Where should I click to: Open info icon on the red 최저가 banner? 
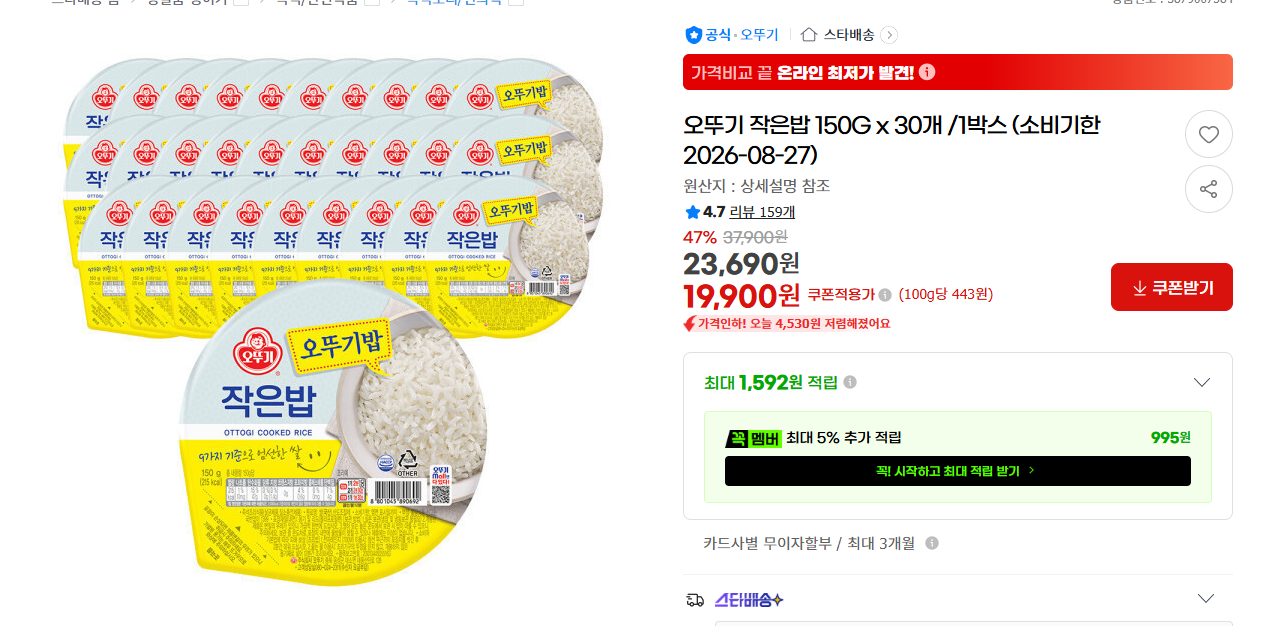(x=927, y=72)
